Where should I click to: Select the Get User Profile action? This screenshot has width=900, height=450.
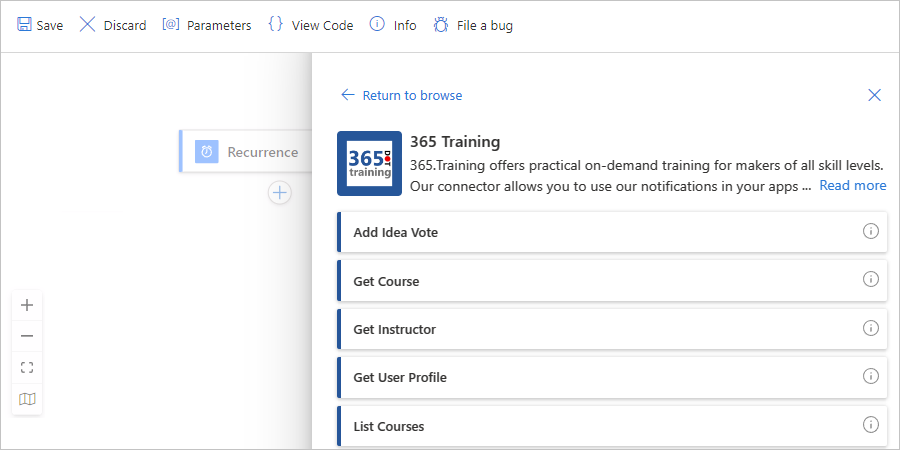[x=612, y=377]
